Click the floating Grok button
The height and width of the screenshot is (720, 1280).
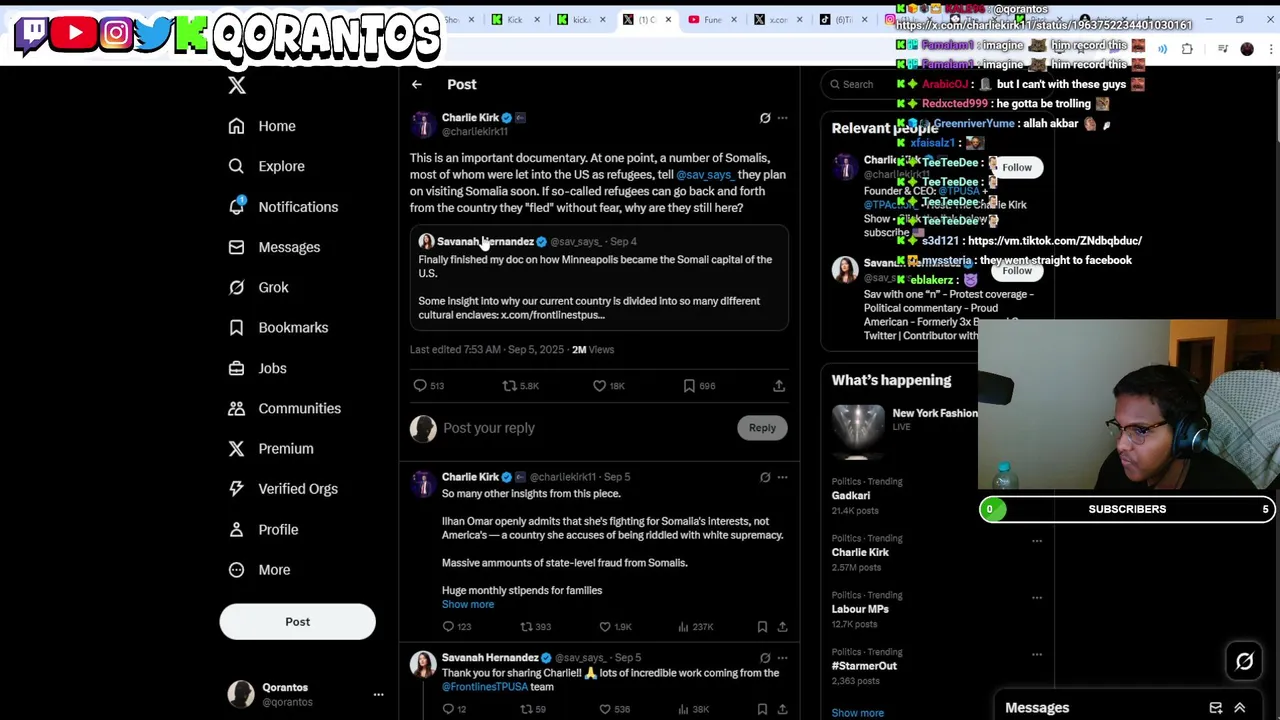tap(1245, 661)
